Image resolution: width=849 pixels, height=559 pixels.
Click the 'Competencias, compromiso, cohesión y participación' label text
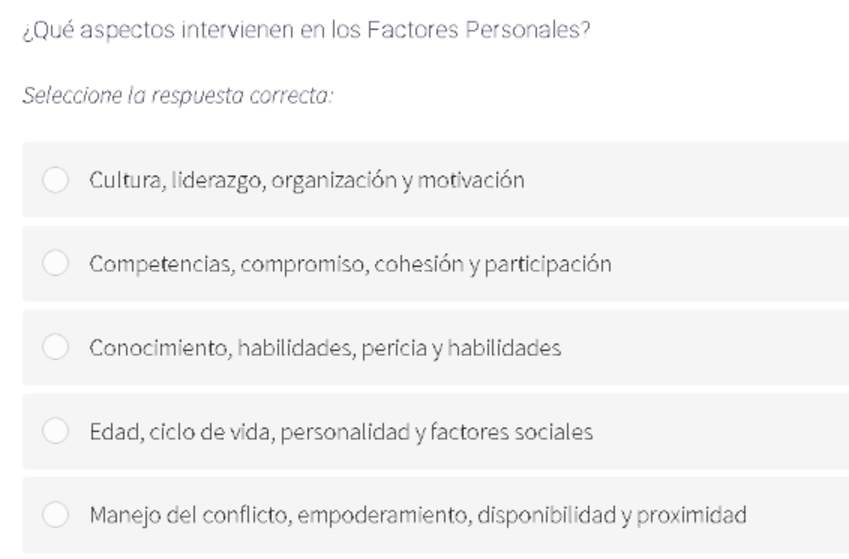(350, 264)
